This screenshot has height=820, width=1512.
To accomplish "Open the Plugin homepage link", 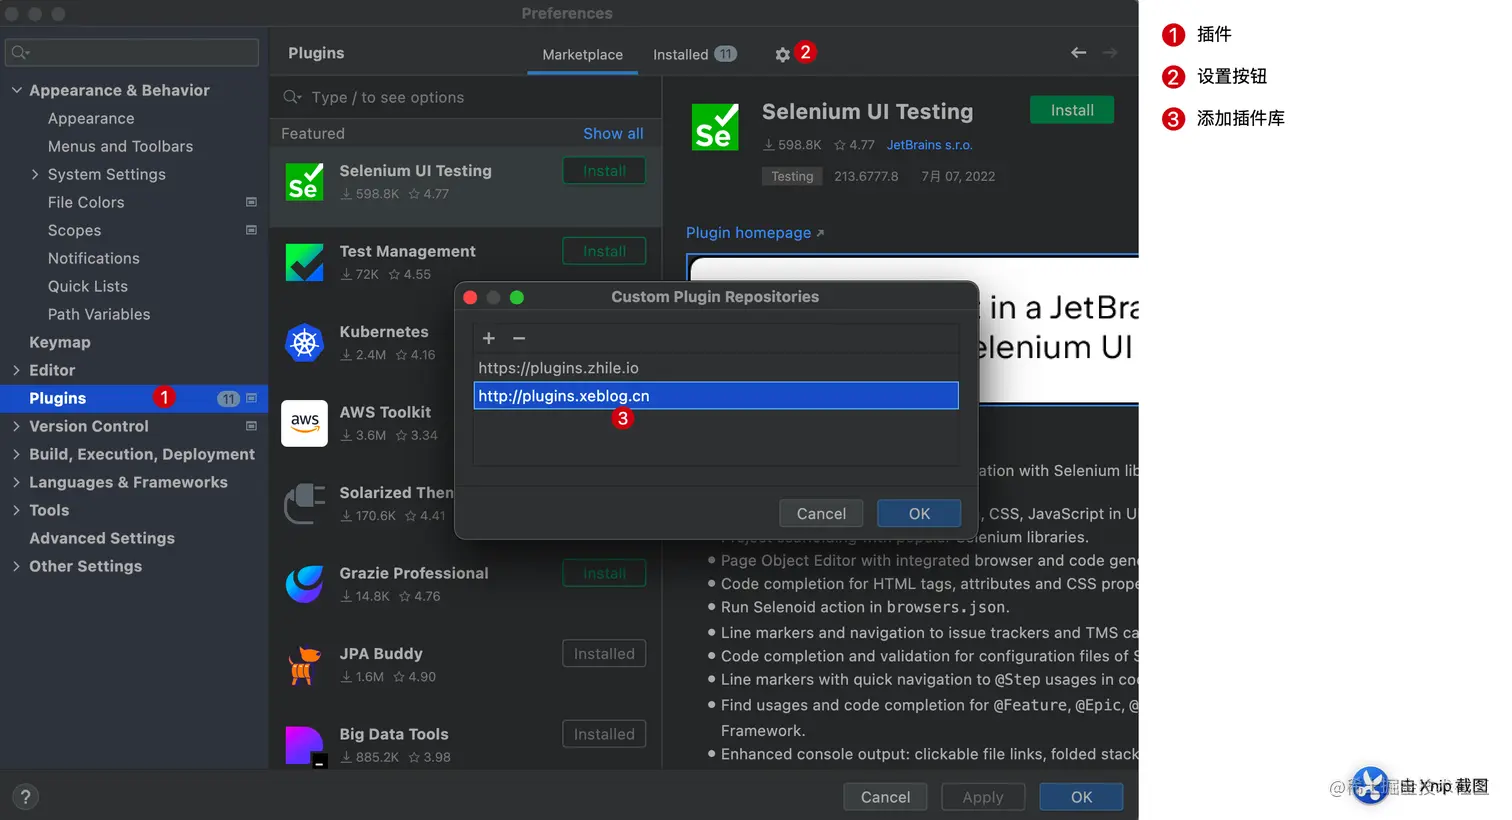I will point(755,233).
